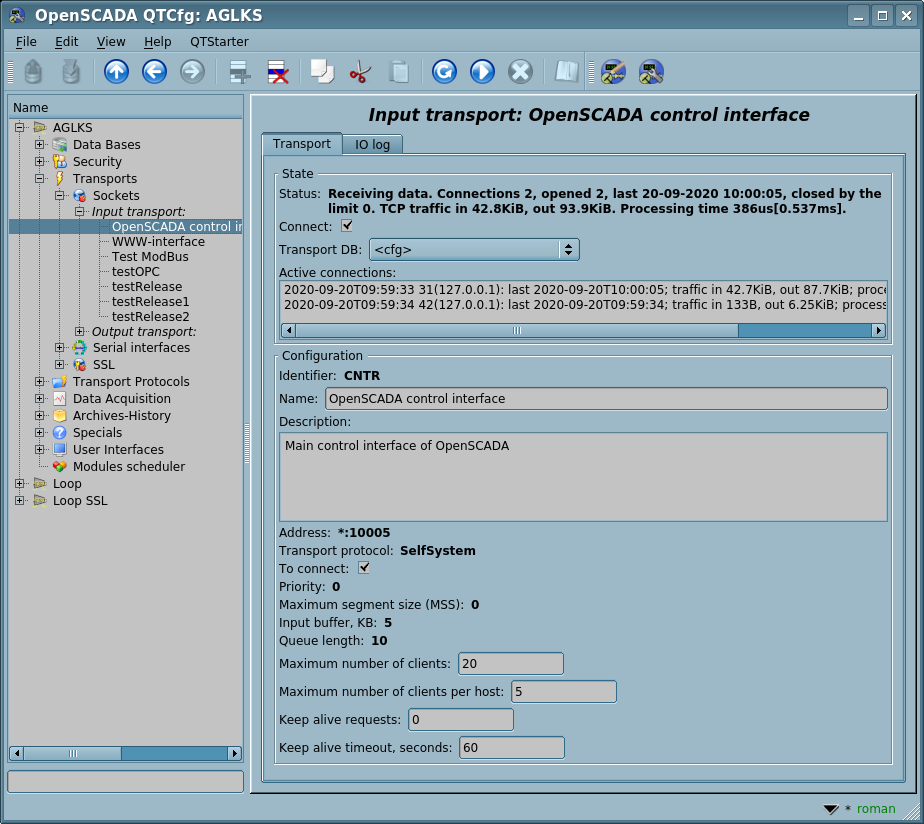Click the Keep alive timeout seconds field
This screenshot has height=824, width=924.
512,747
